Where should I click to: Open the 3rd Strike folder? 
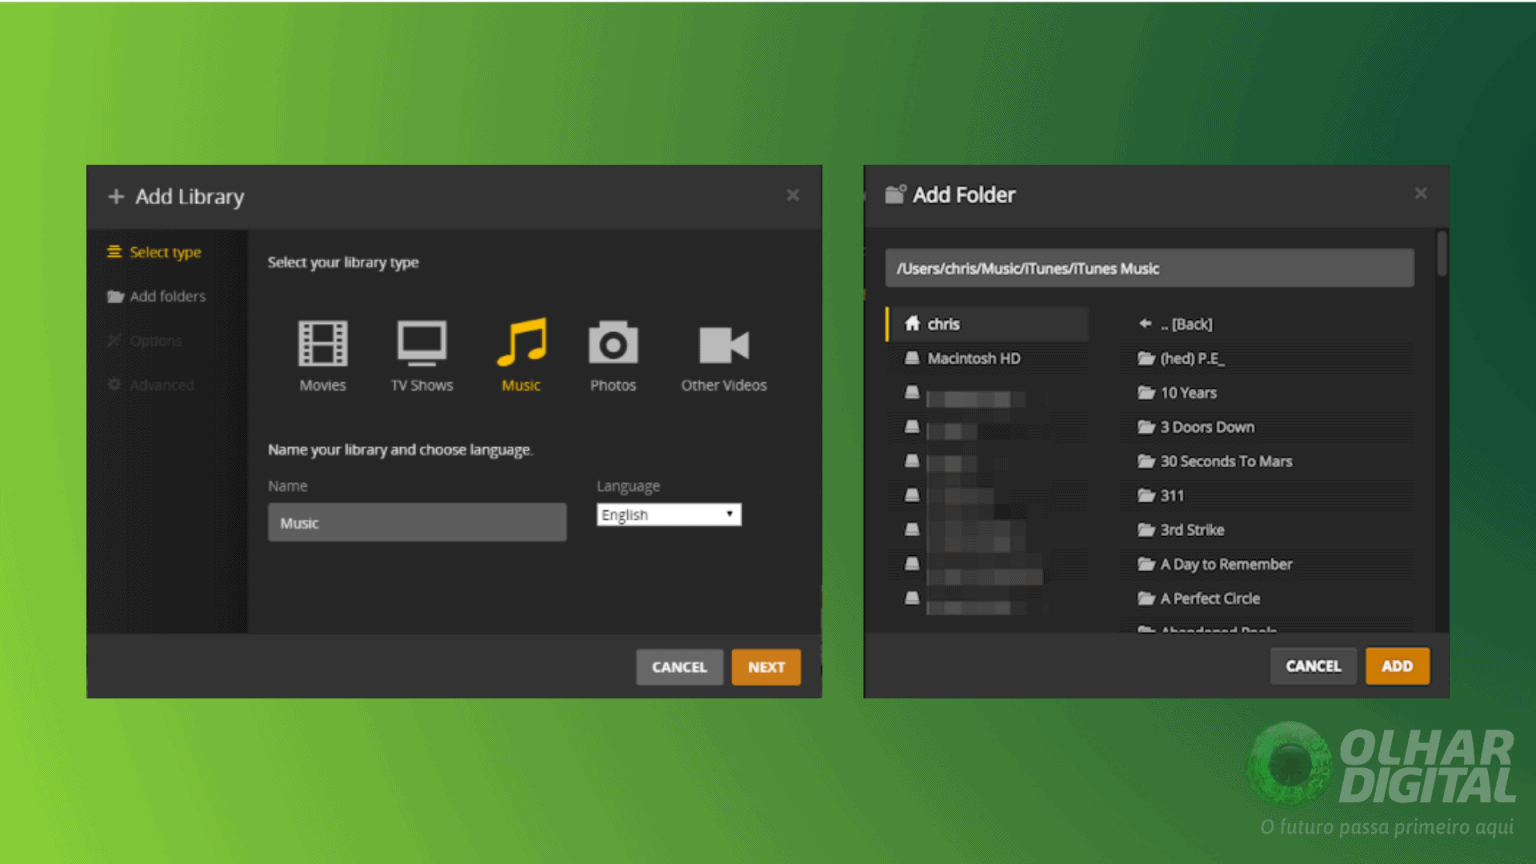point(1181,530)
